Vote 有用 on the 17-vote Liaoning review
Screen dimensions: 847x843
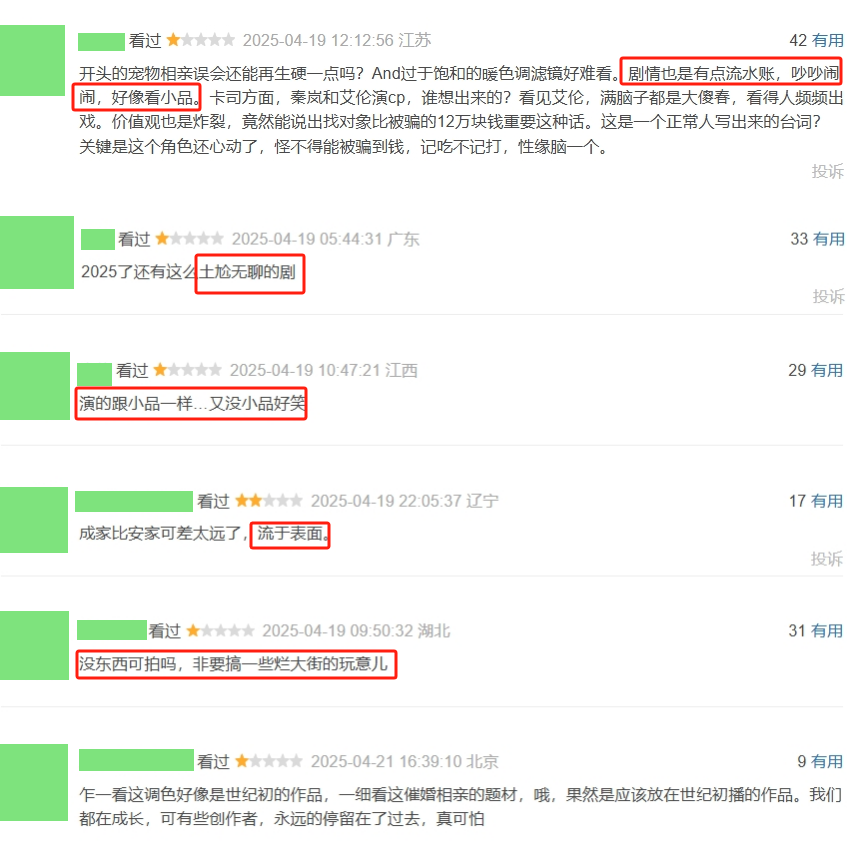[827, 501]
